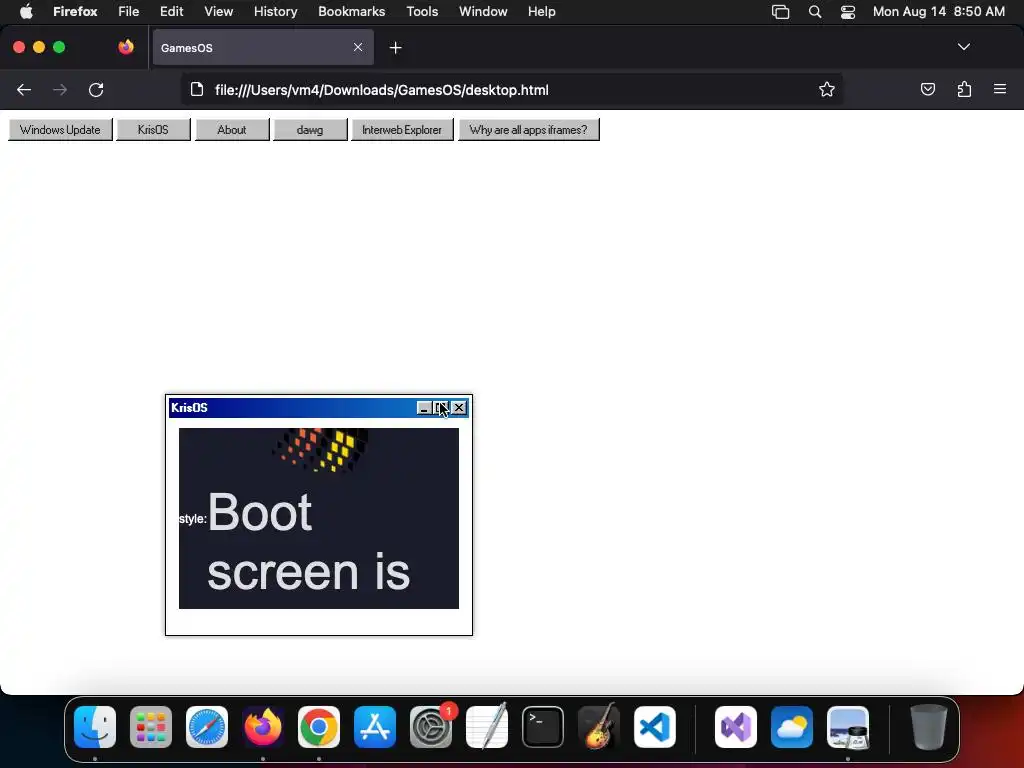This screenshot has width=1024, height=768.
Task: Click the KrisOS window title text
Action: coord(189,408)
